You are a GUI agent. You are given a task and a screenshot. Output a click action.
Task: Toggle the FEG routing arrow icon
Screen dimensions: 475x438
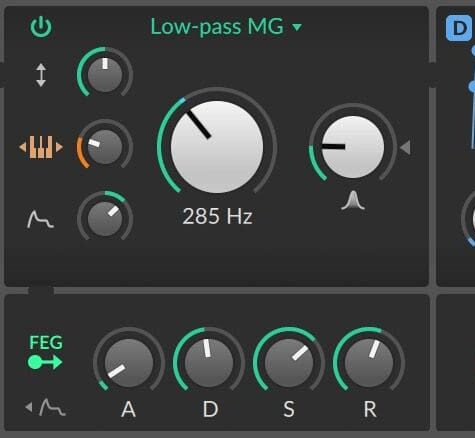pyautogui.click(x=45, y=362)
